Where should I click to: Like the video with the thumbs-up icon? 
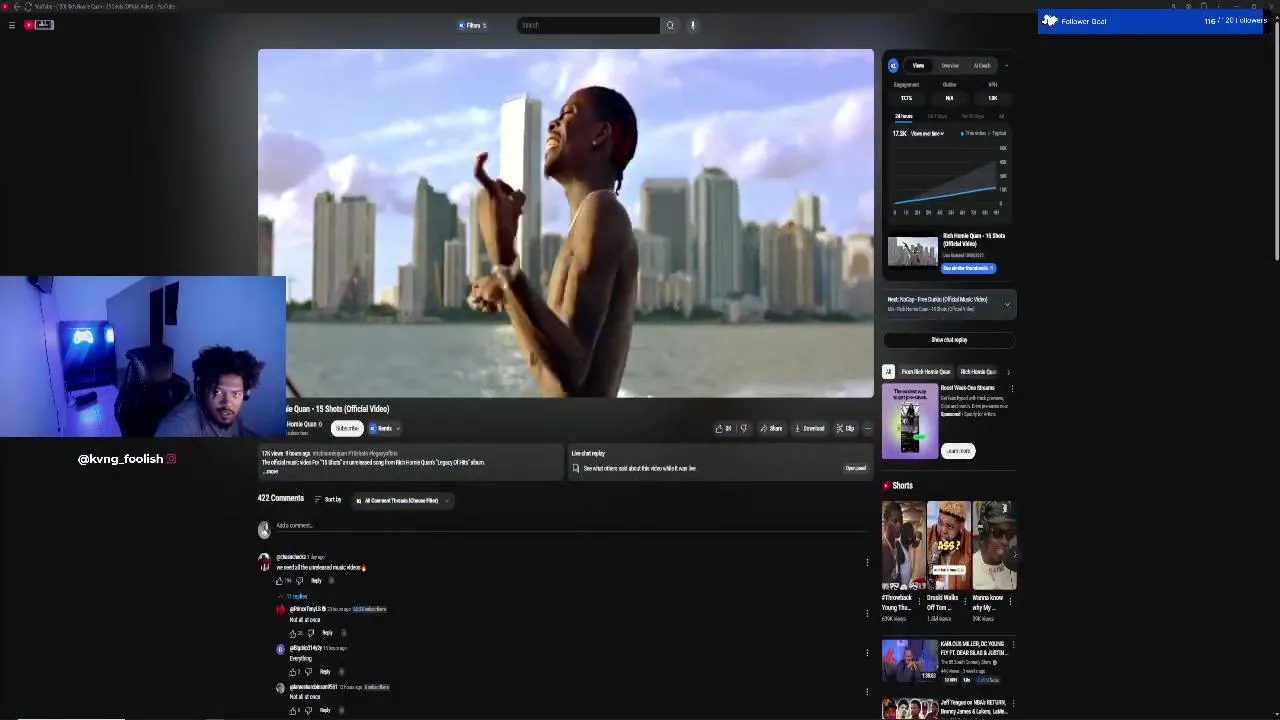point(723,428)
